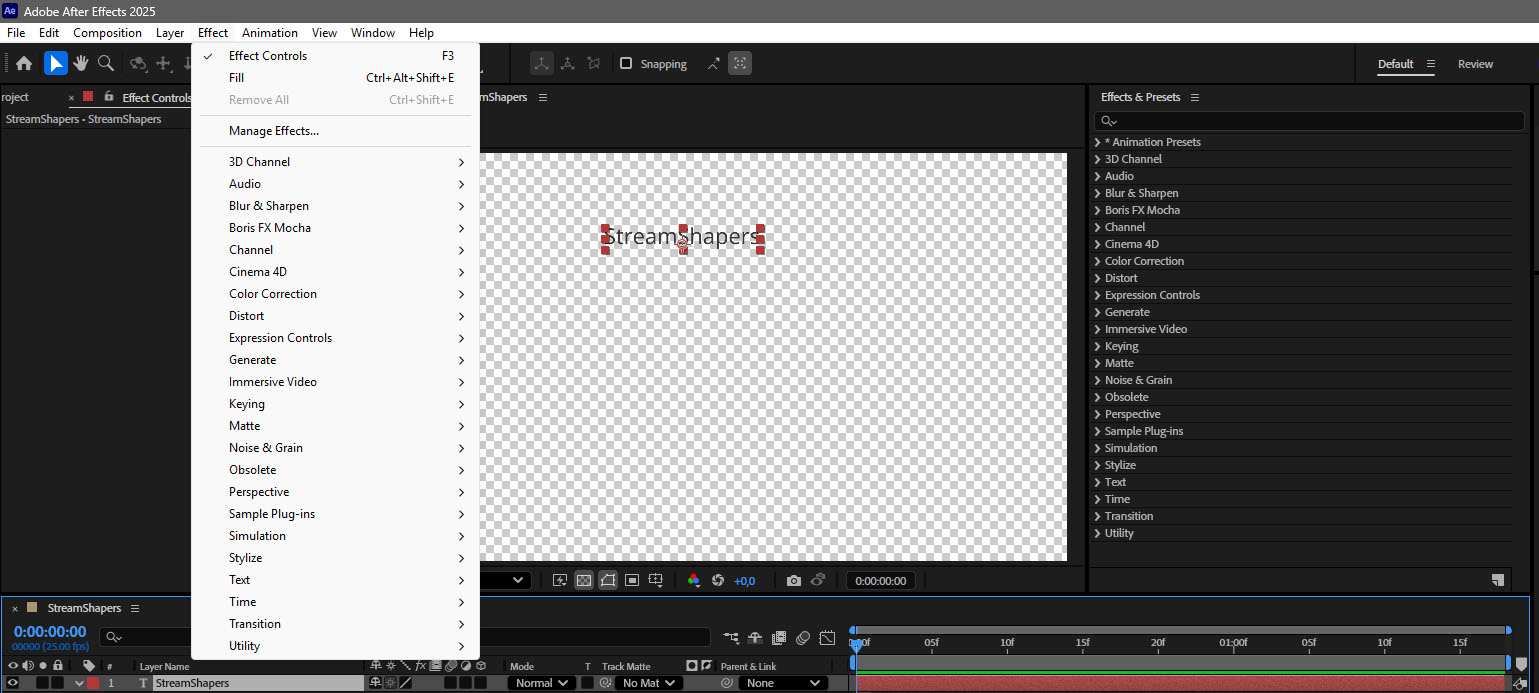This screenshot has width=1539, height=693.
Task: Open the Composition Mini-Flowchart icon
Action: [x=731, y=637]
